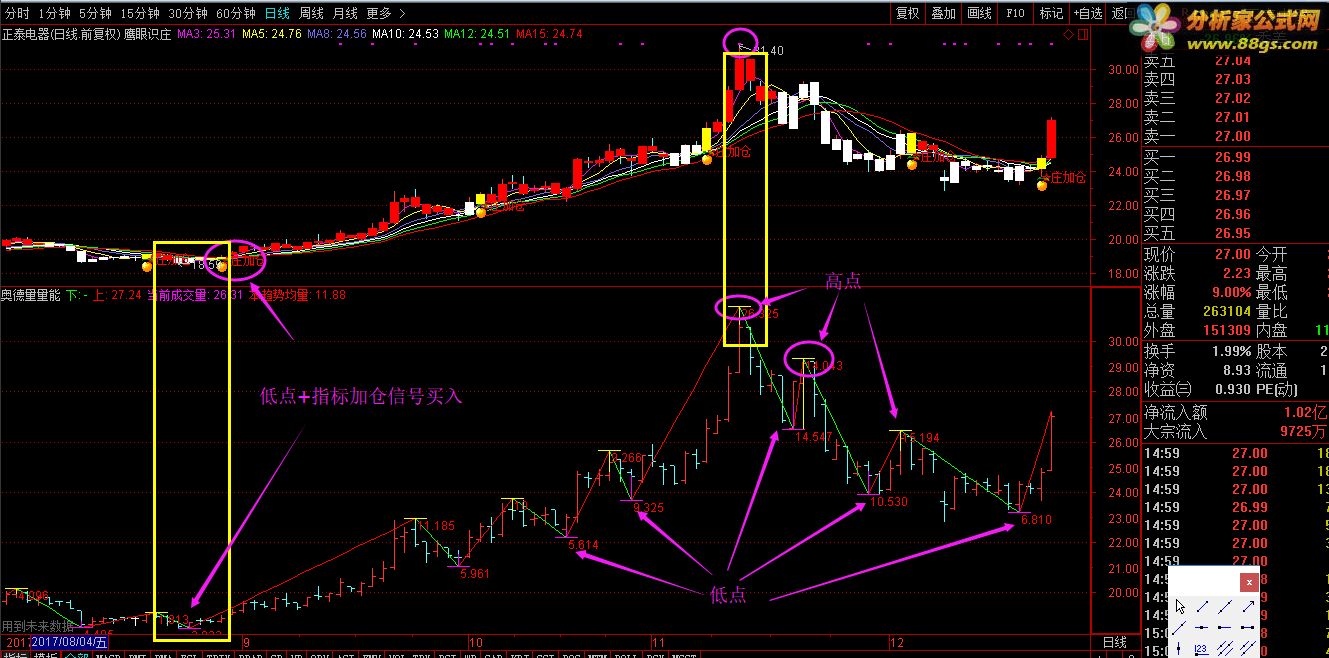Select the arrow pointer drawing tool
This screenshot has width=1329, height=658.
pyautogui.click(x=1180, y=607)
